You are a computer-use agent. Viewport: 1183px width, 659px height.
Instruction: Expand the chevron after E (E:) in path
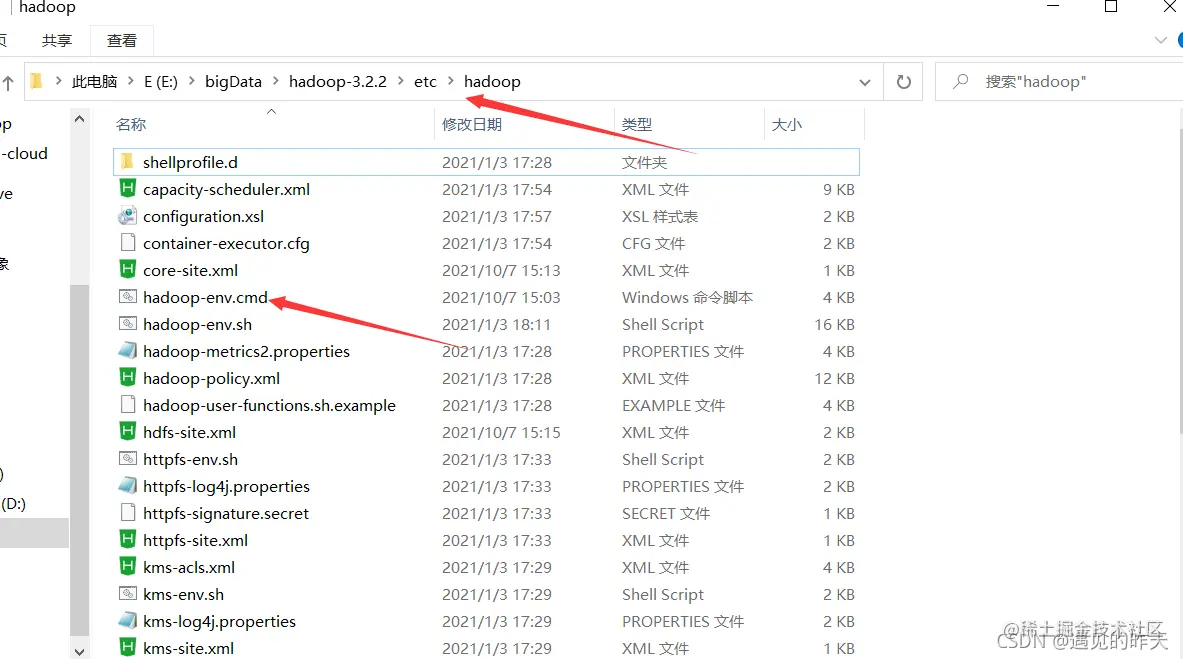(x=192, y=81)
